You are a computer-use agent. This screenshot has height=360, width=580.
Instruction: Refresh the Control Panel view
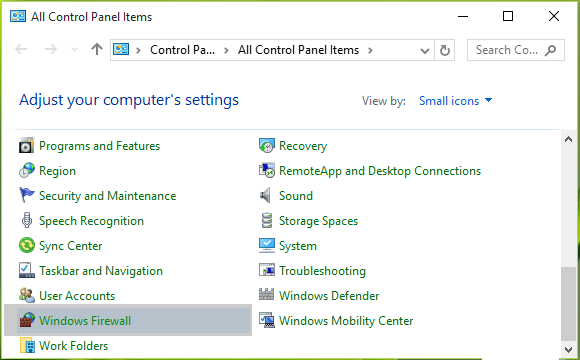(x=445, y=50)
